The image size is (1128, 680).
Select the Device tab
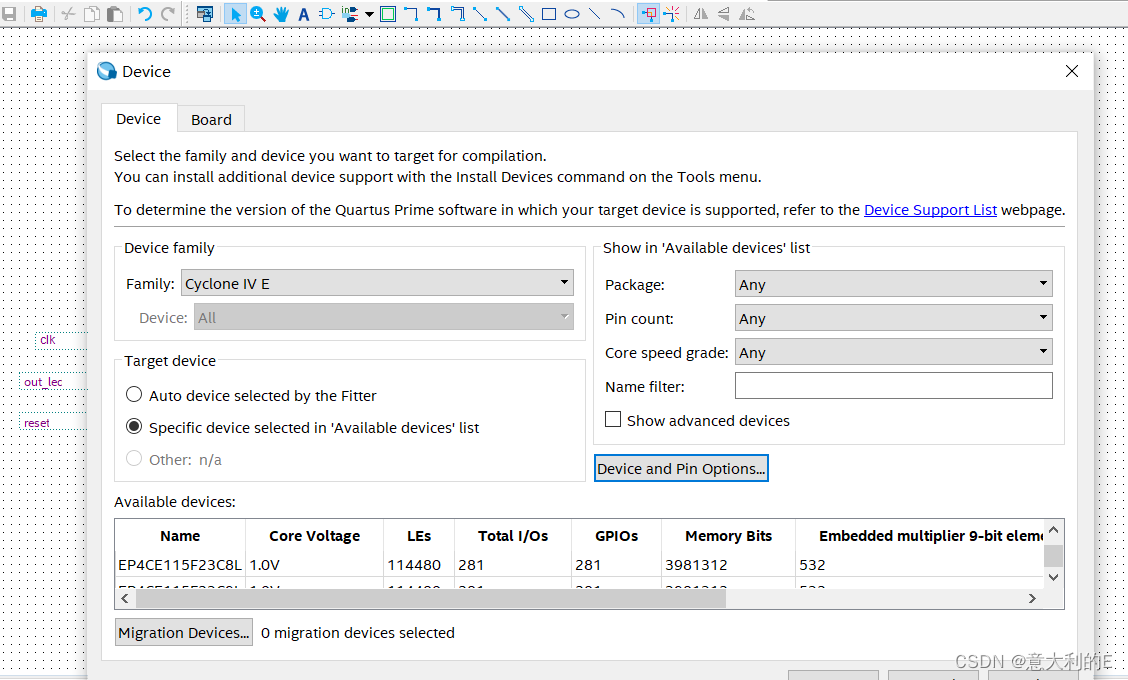click(139, 119)
